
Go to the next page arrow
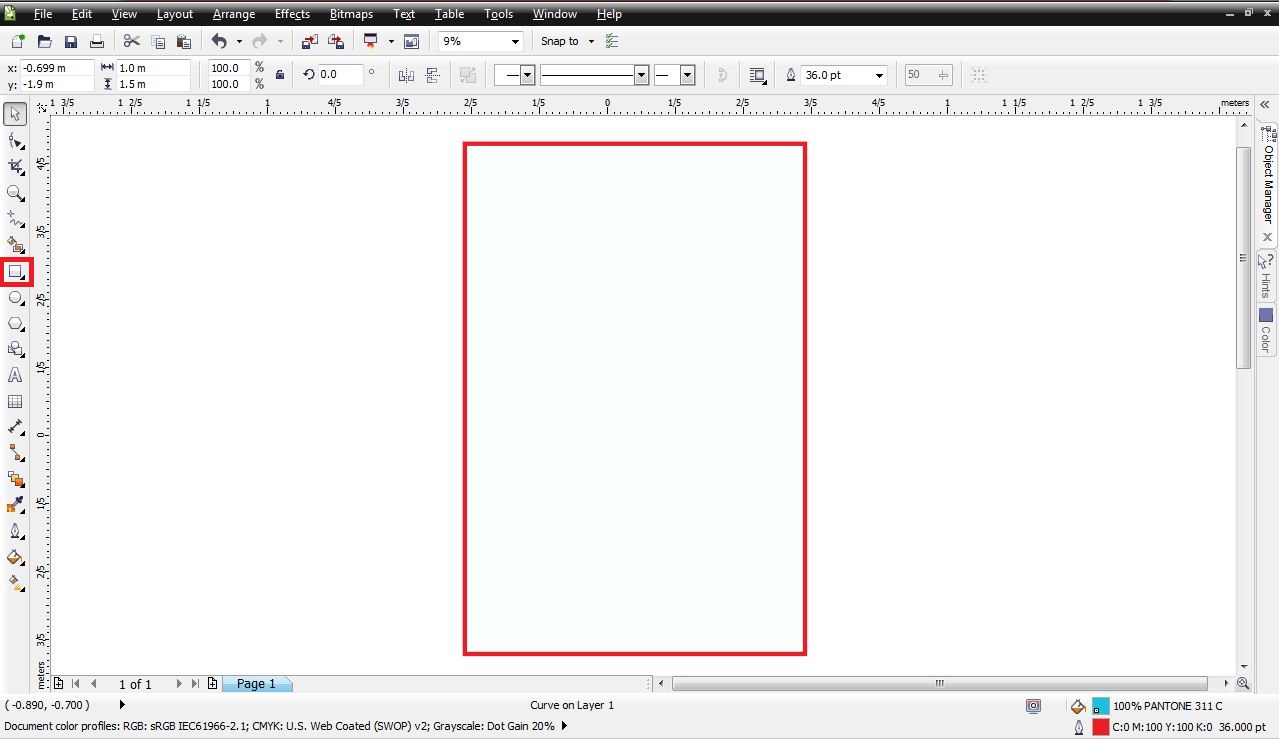pyautogui.click(x=179, y=684)
